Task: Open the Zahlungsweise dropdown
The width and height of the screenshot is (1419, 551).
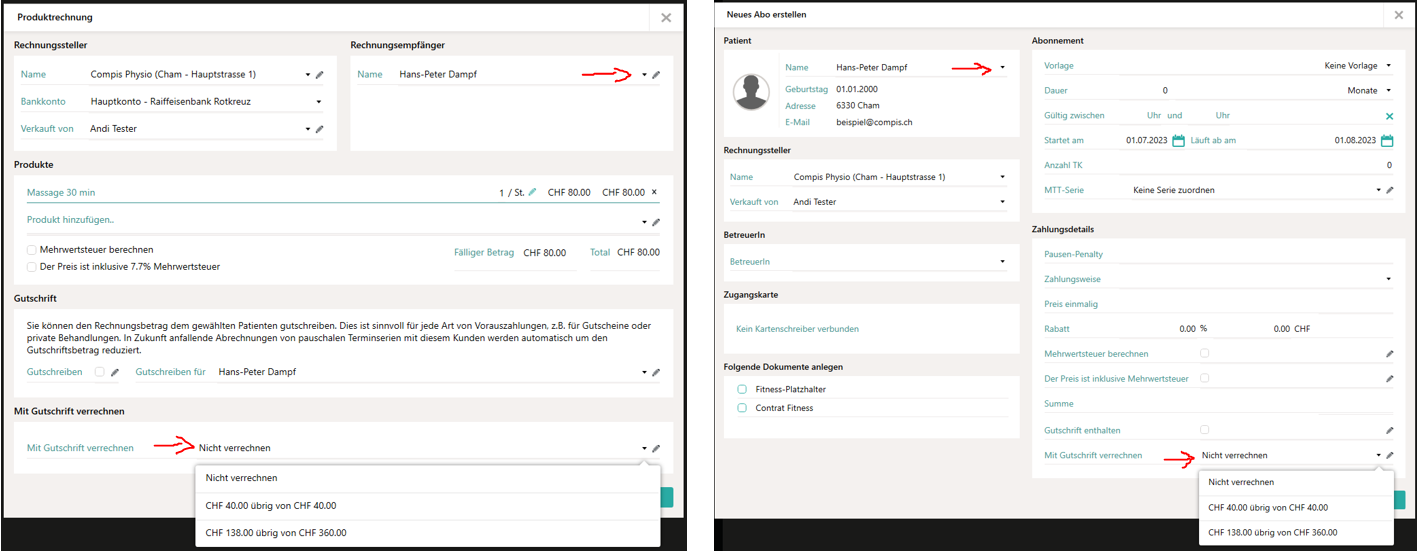Action: click(x=1388, y=279)
